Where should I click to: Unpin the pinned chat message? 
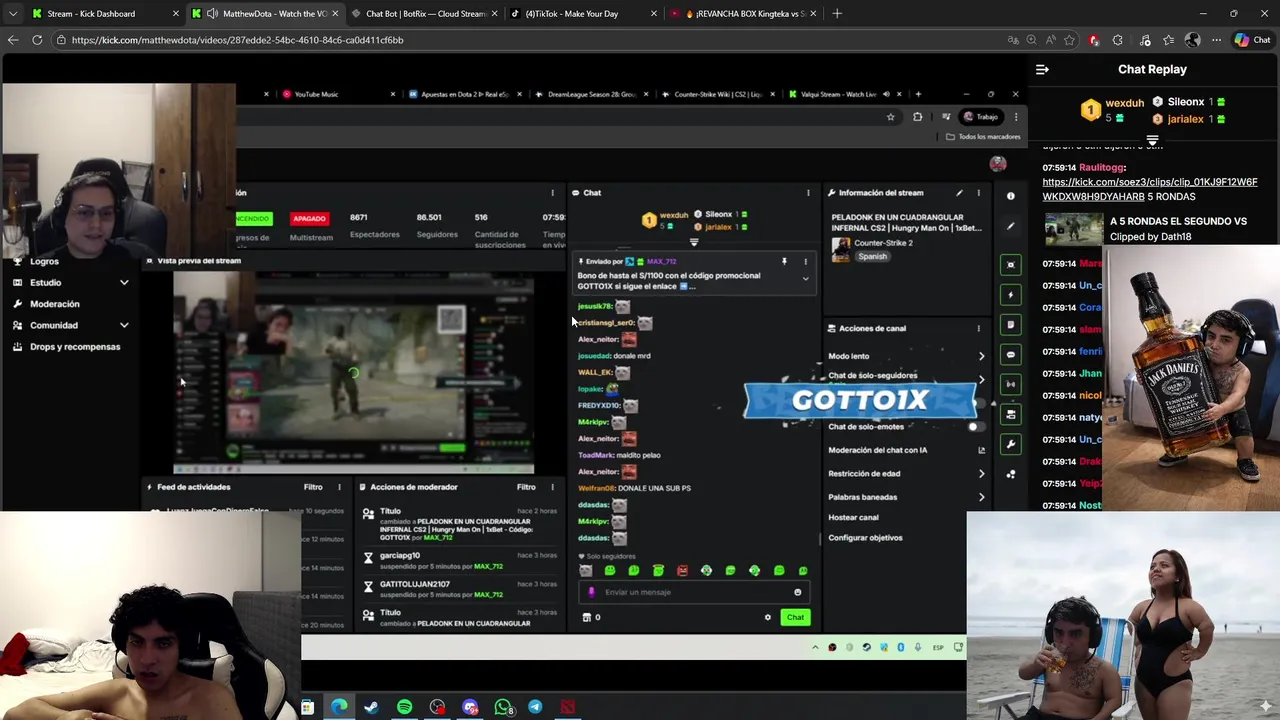784,261
